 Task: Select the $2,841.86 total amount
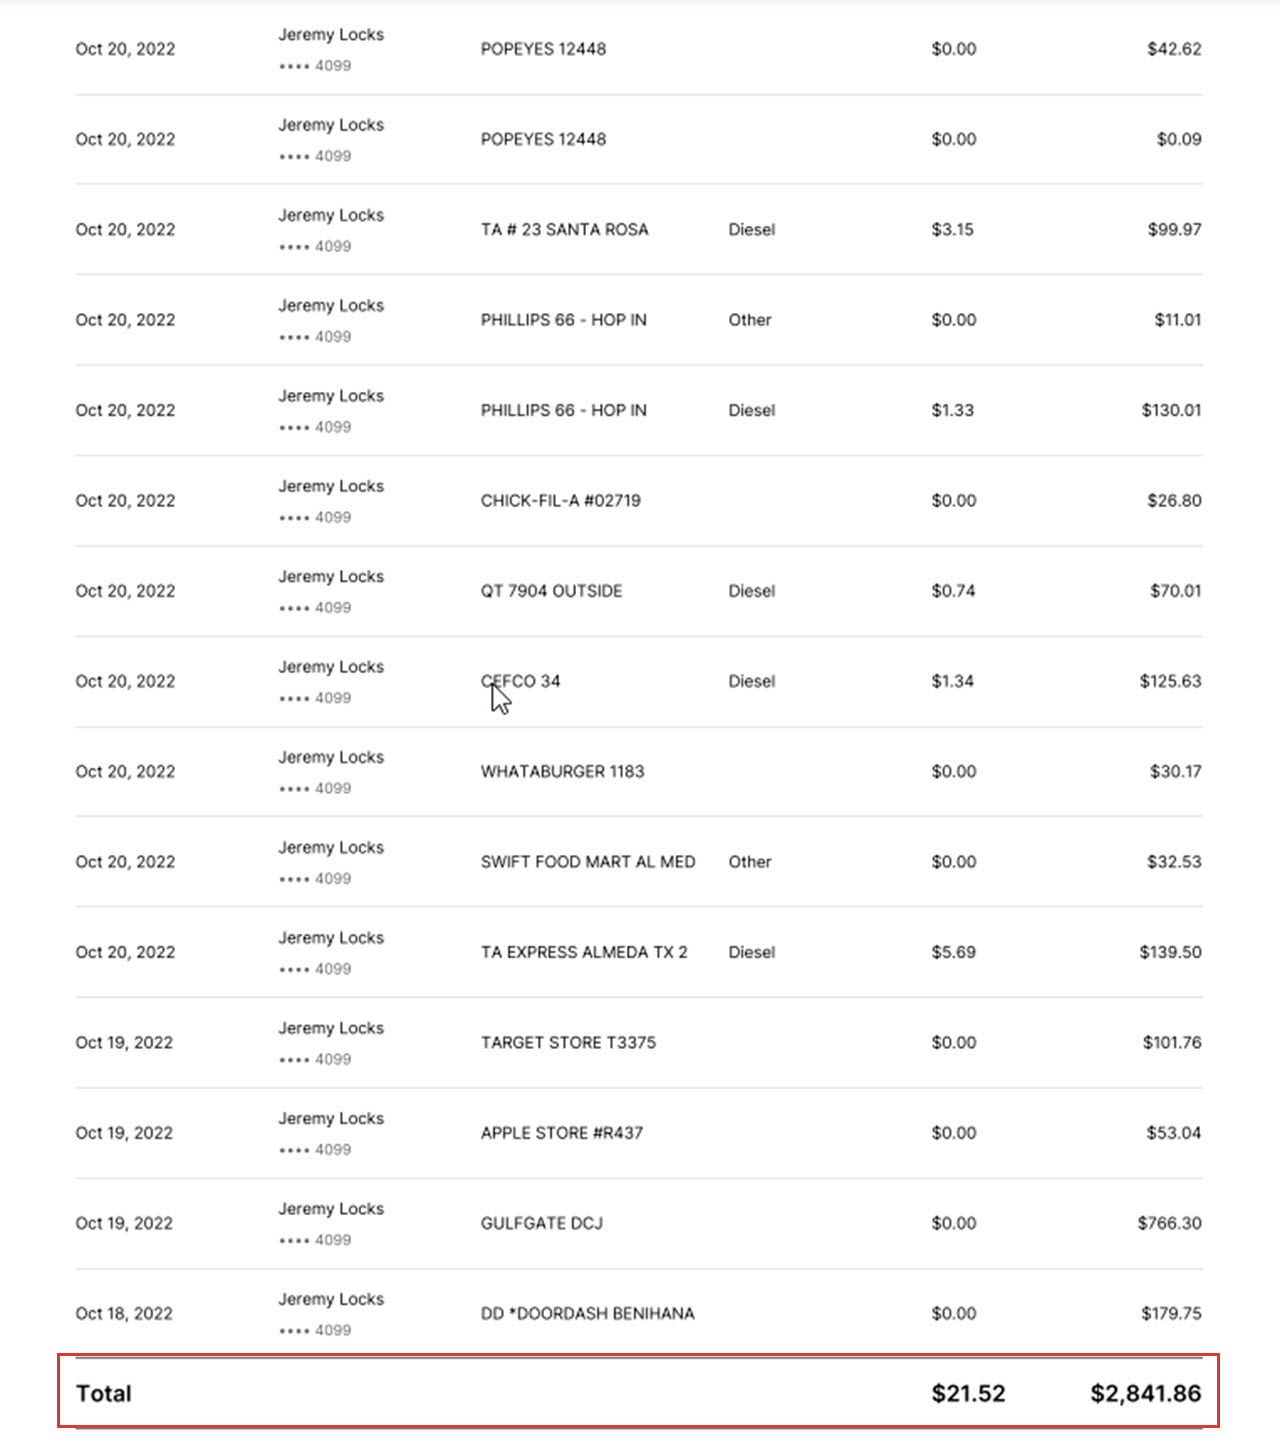coord(1146,1393)
